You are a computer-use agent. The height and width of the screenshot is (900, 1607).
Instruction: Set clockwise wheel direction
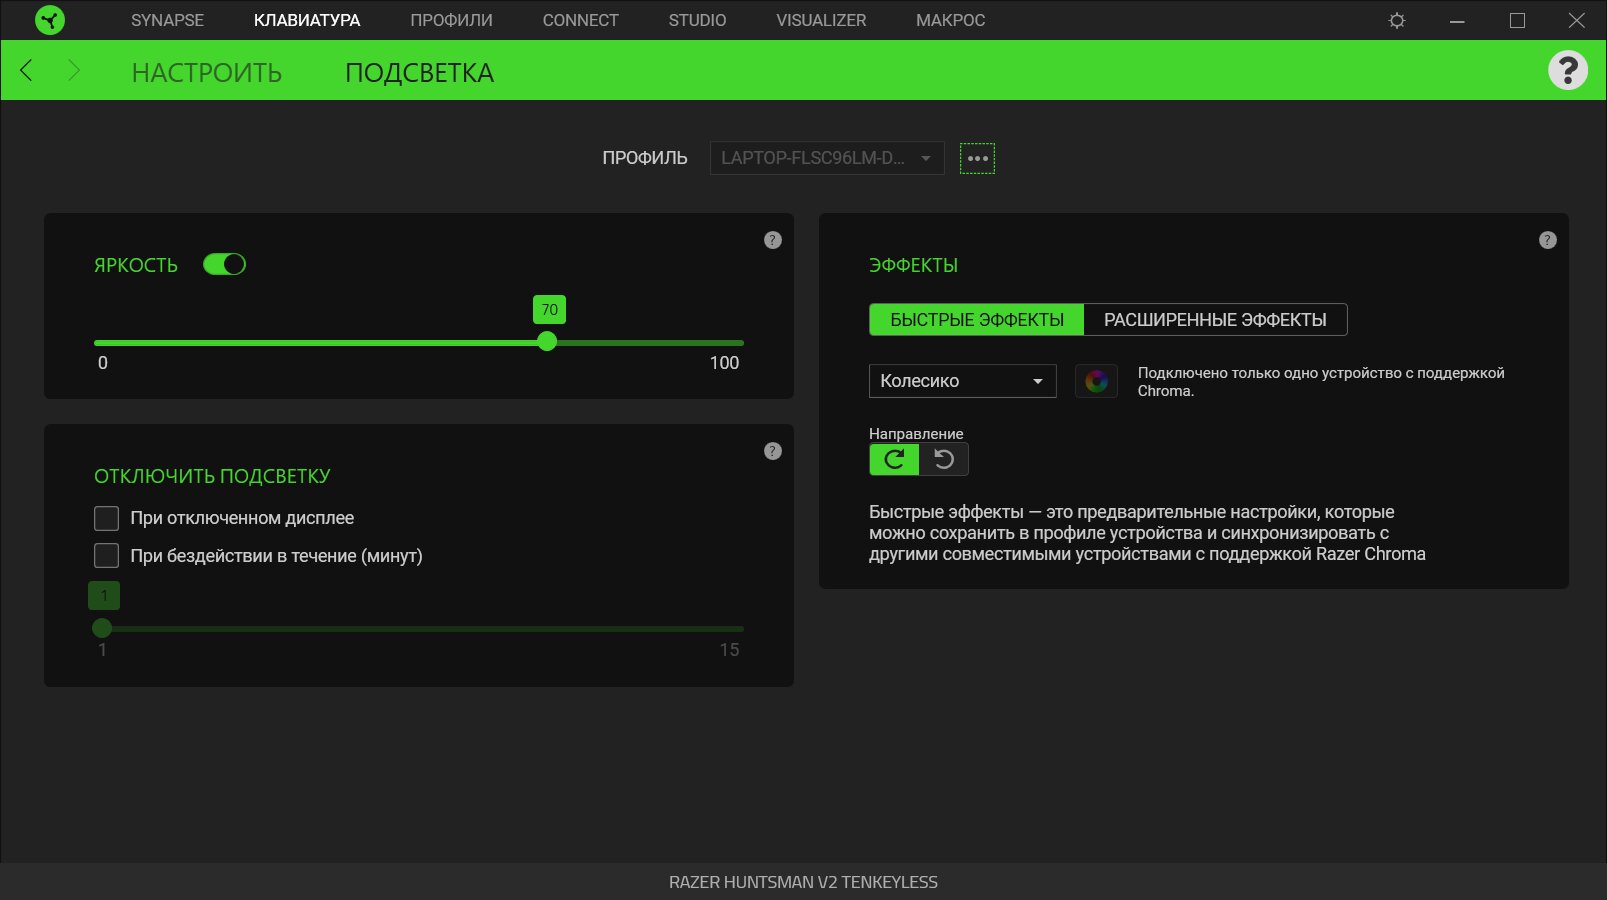[x=894, y=459]
